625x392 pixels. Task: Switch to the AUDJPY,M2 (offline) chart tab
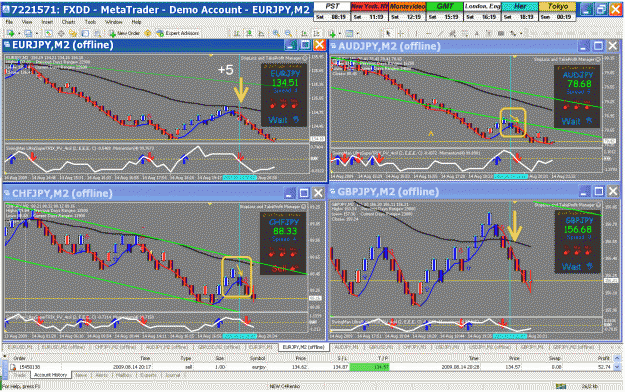click(167, 347)
